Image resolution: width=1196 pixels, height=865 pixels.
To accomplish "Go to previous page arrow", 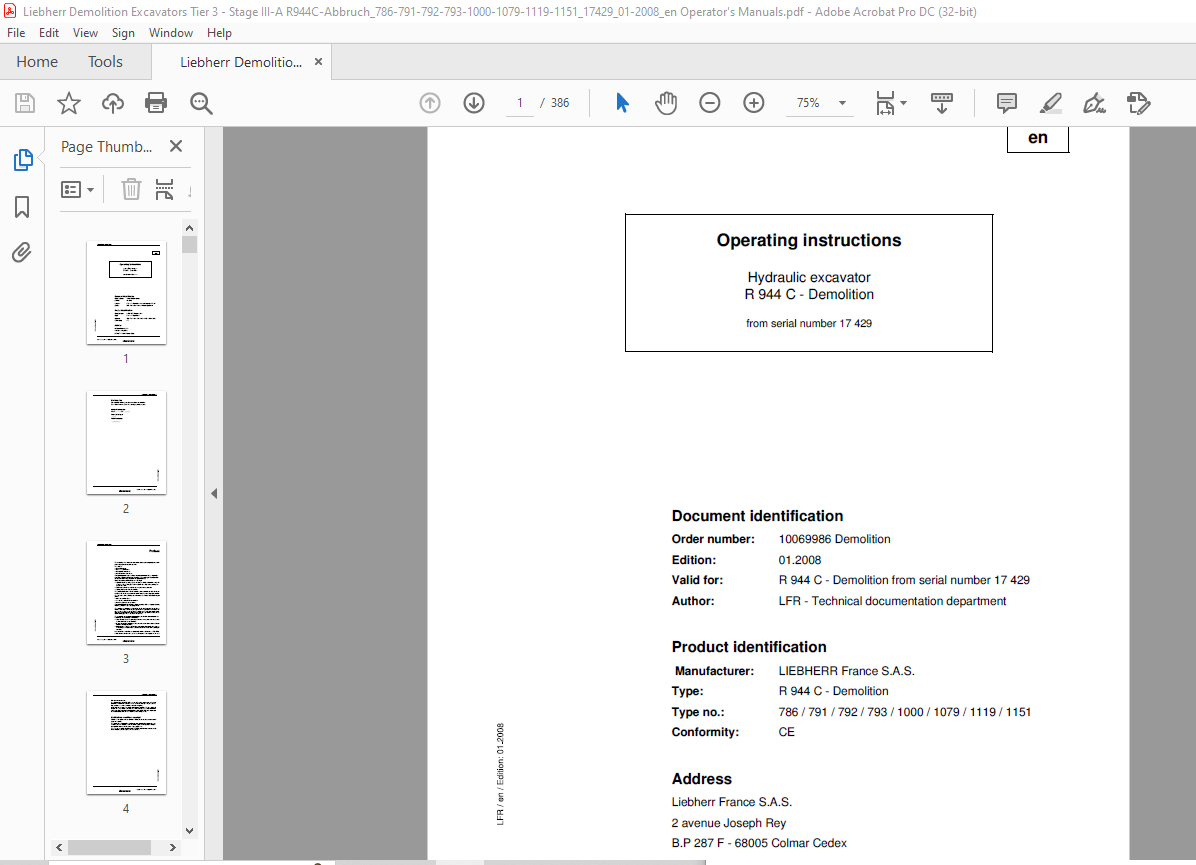I will point(430,103).
